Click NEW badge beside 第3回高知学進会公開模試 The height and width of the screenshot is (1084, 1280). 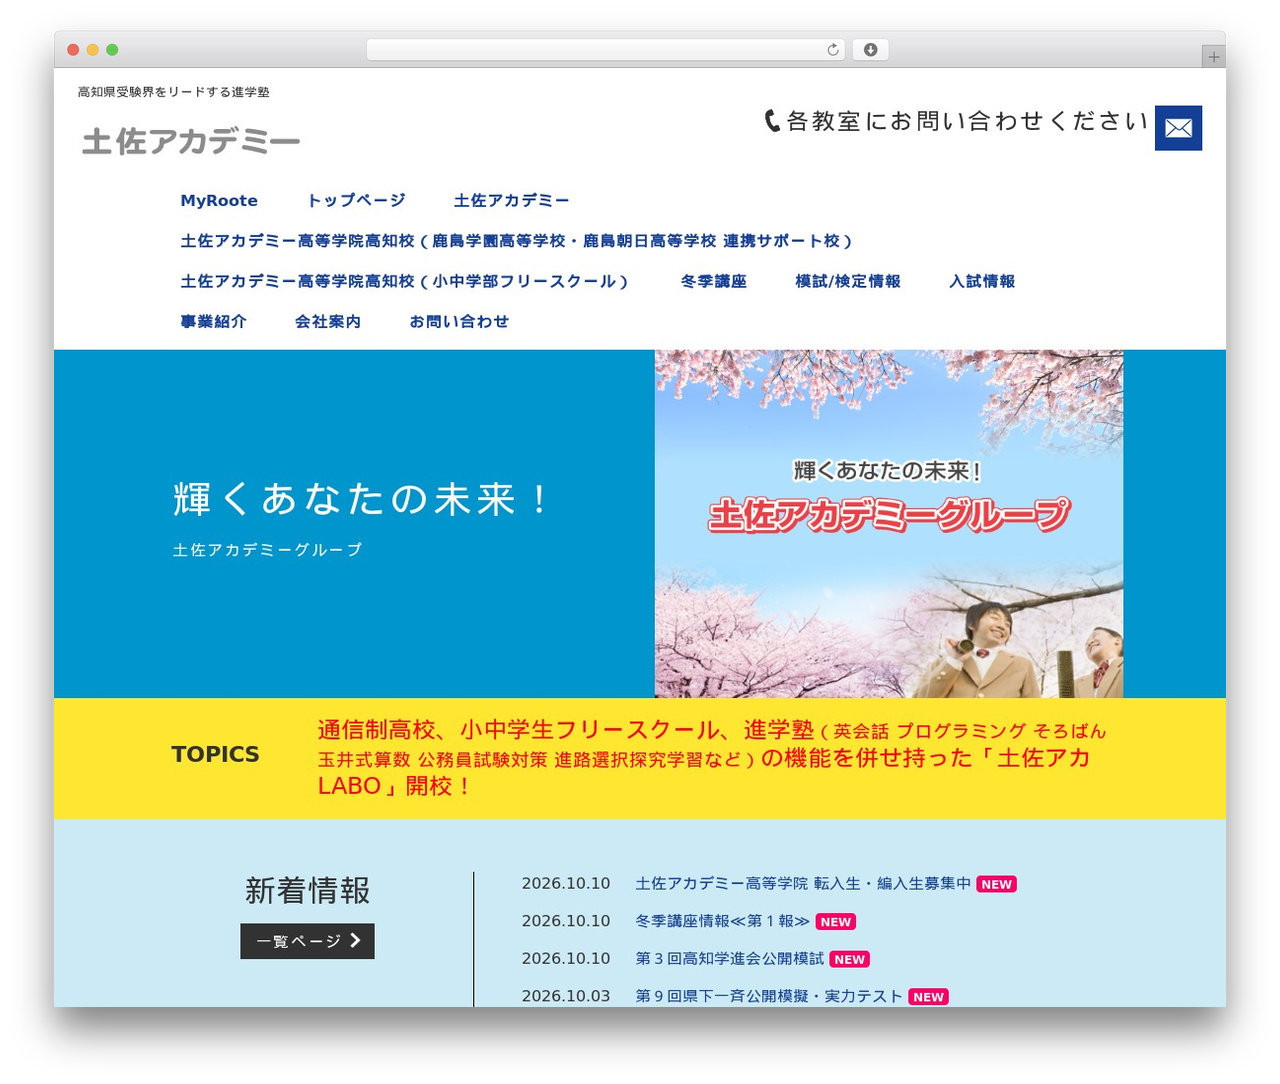click(x=850, y=959)
